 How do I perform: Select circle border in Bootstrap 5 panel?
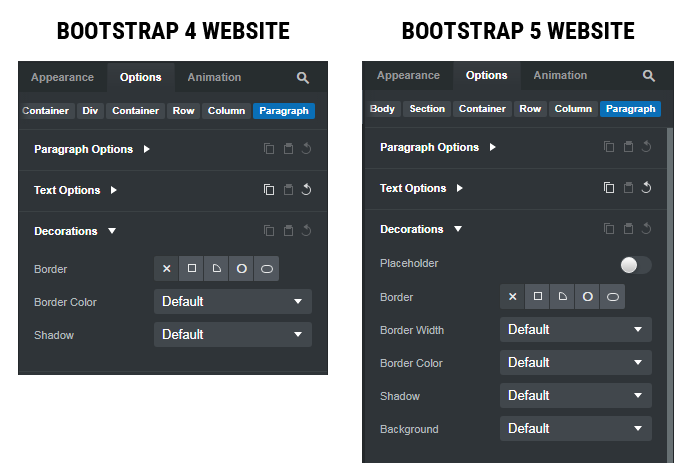click(587, 296)
